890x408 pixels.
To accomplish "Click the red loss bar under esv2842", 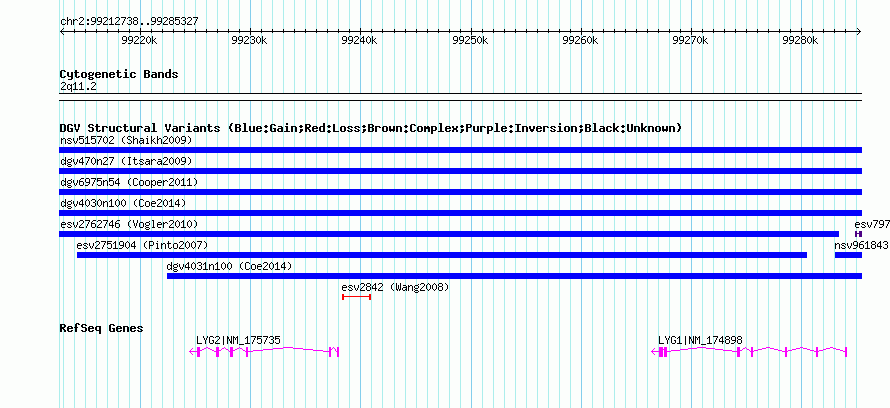I will (356, 297).
